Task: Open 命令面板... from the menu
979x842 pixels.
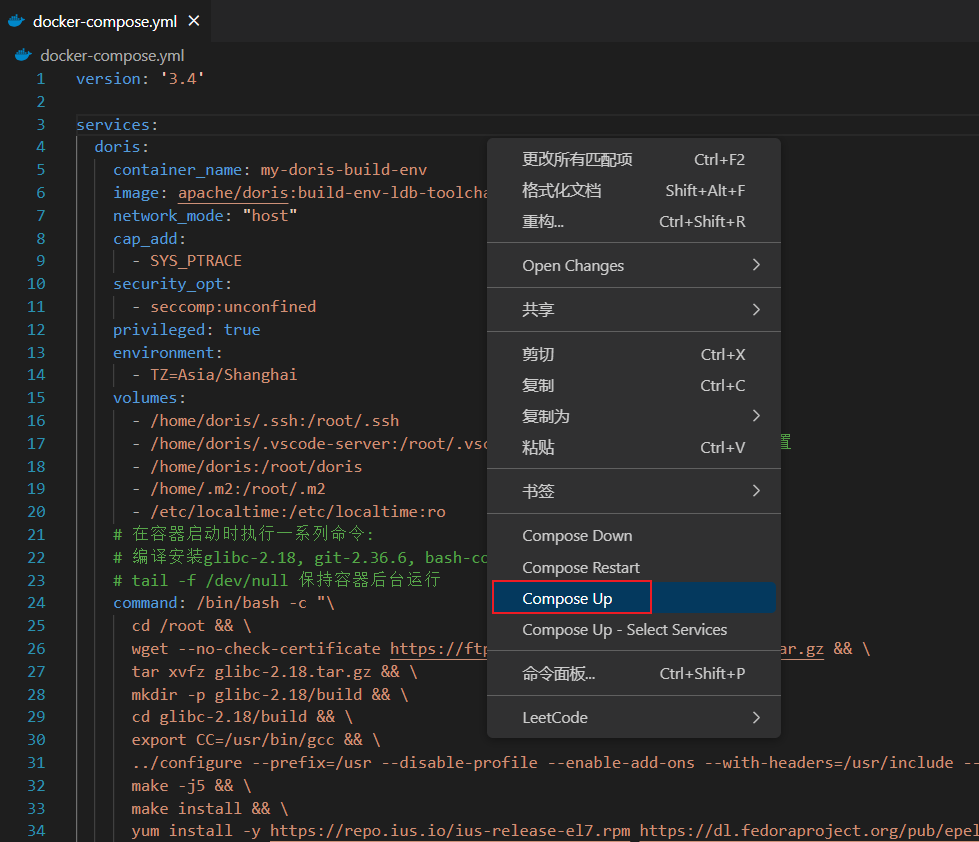Action: point(558,674)
